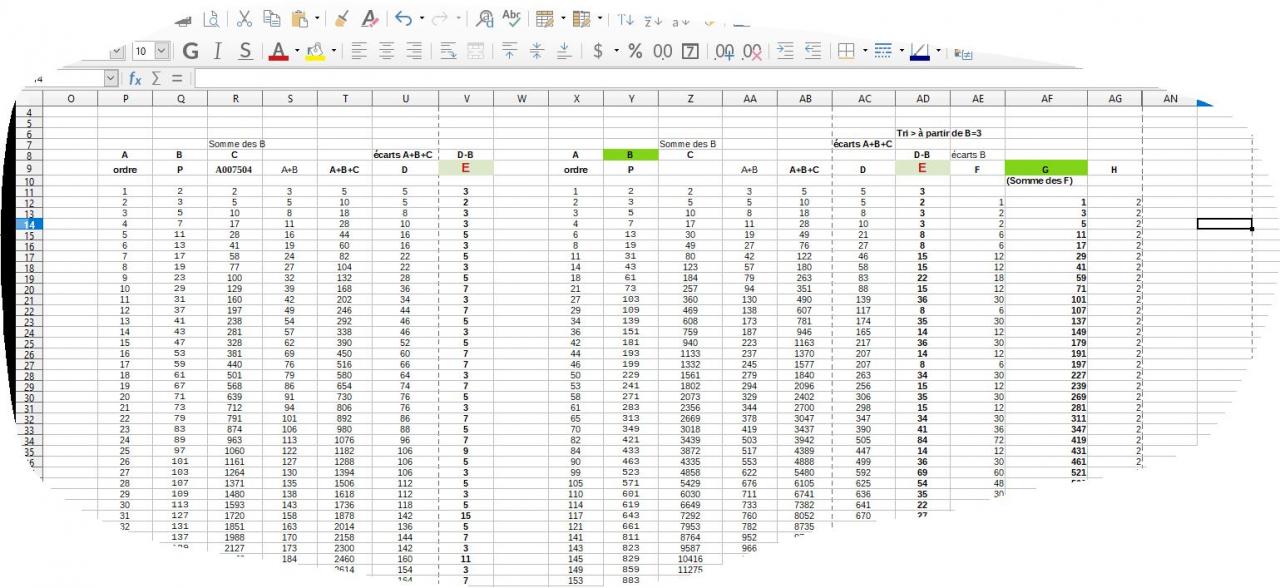The image size is (1280, 588).
Task: Click the Cut scissors icon
Action: click(x=244, y=19)
